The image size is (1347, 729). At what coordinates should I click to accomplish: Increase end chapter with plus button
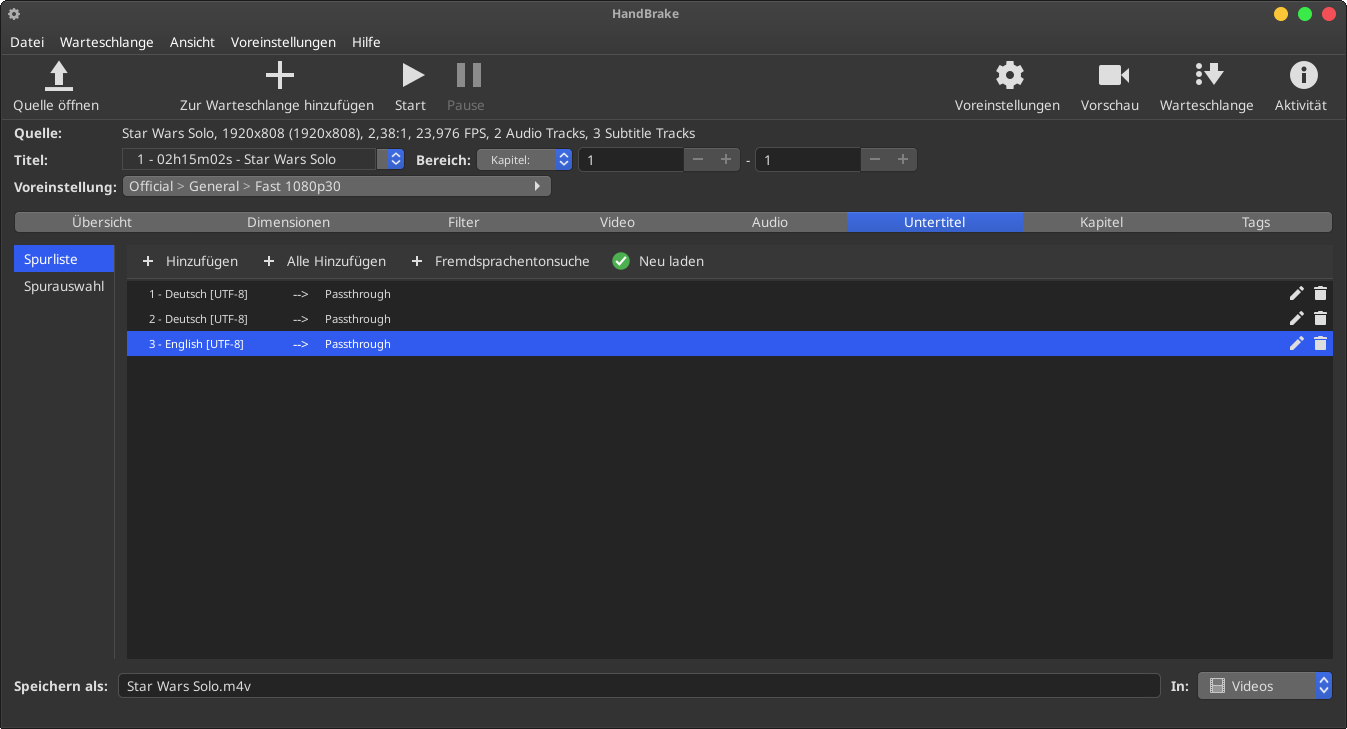903,159
